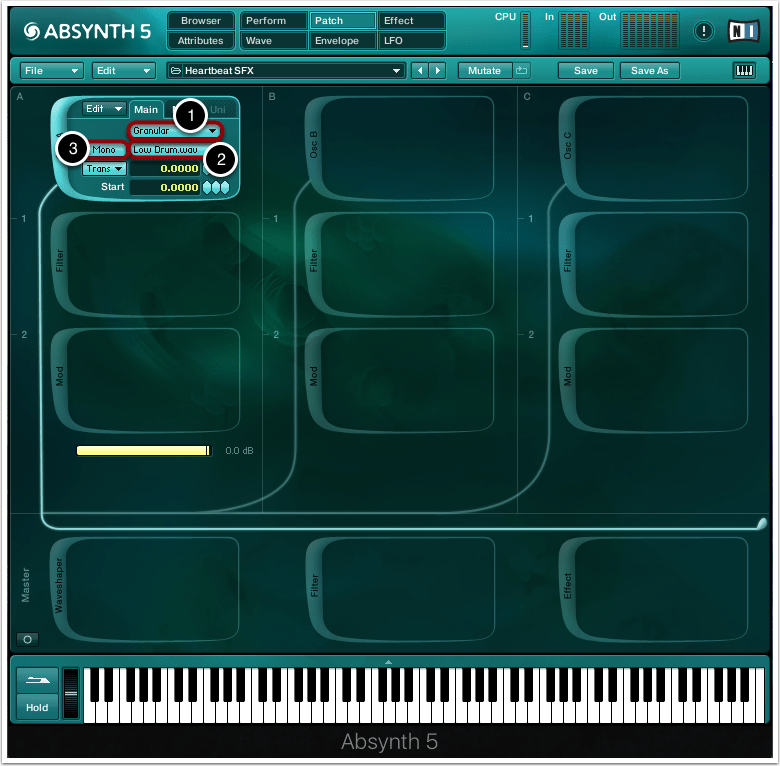This screenshot has height=766, width=780.
Task: Activate the Master Filter slot
Action: [400, 588]
